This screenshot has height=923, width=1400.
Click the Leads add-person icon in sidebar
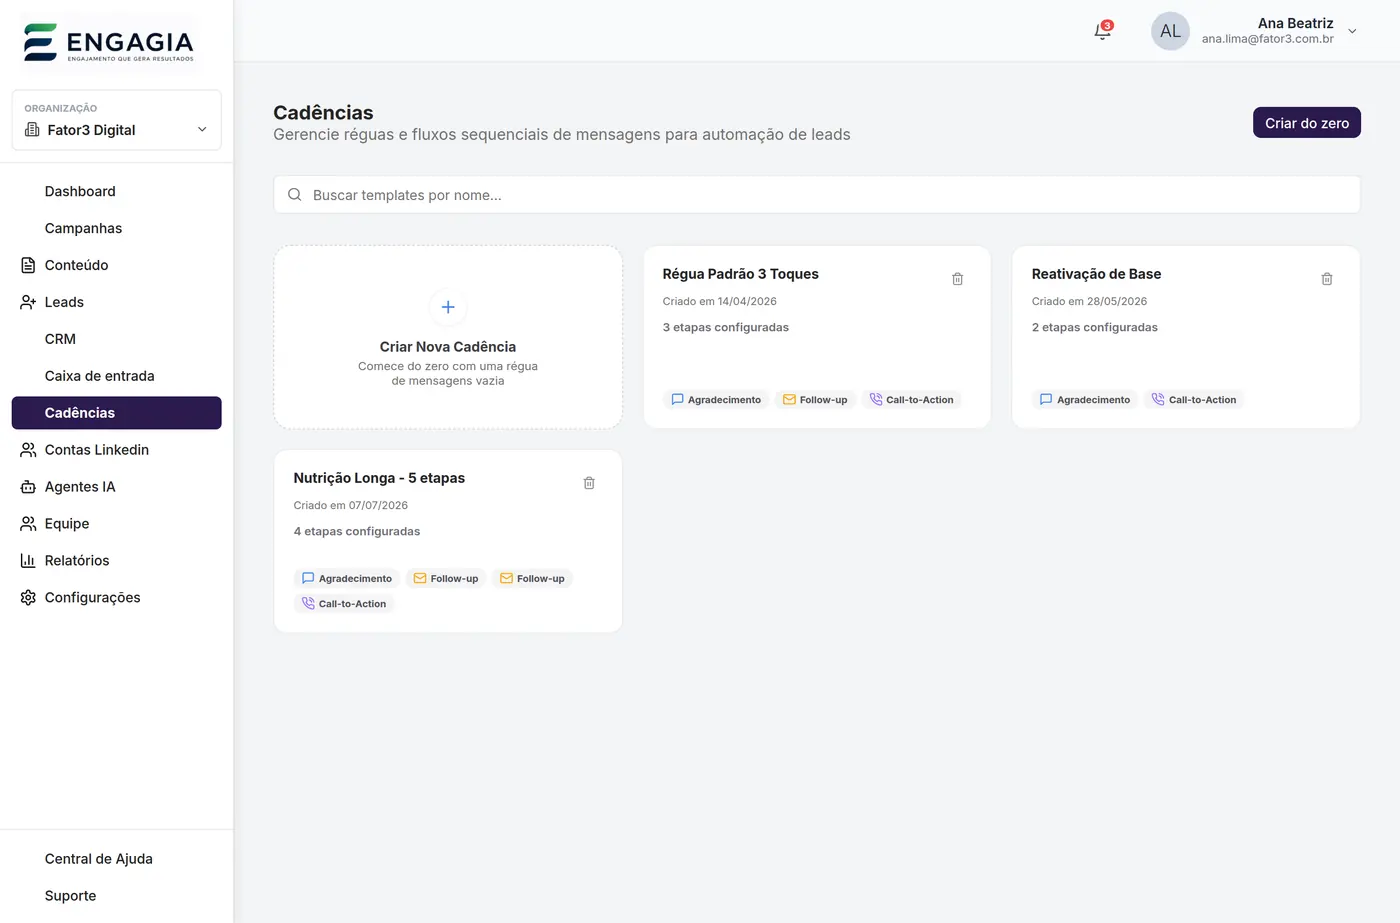(28, 302)
